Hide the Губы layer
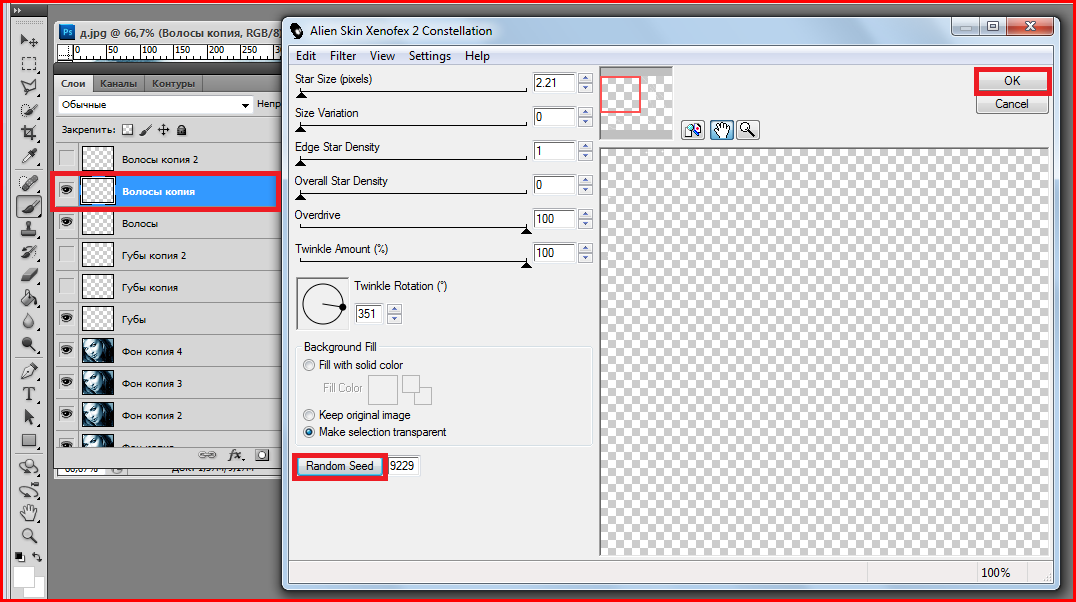 67,319
